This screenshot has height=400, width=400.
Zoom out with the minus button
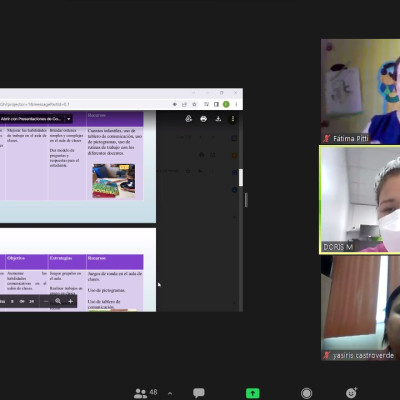[x=46, y=301]
